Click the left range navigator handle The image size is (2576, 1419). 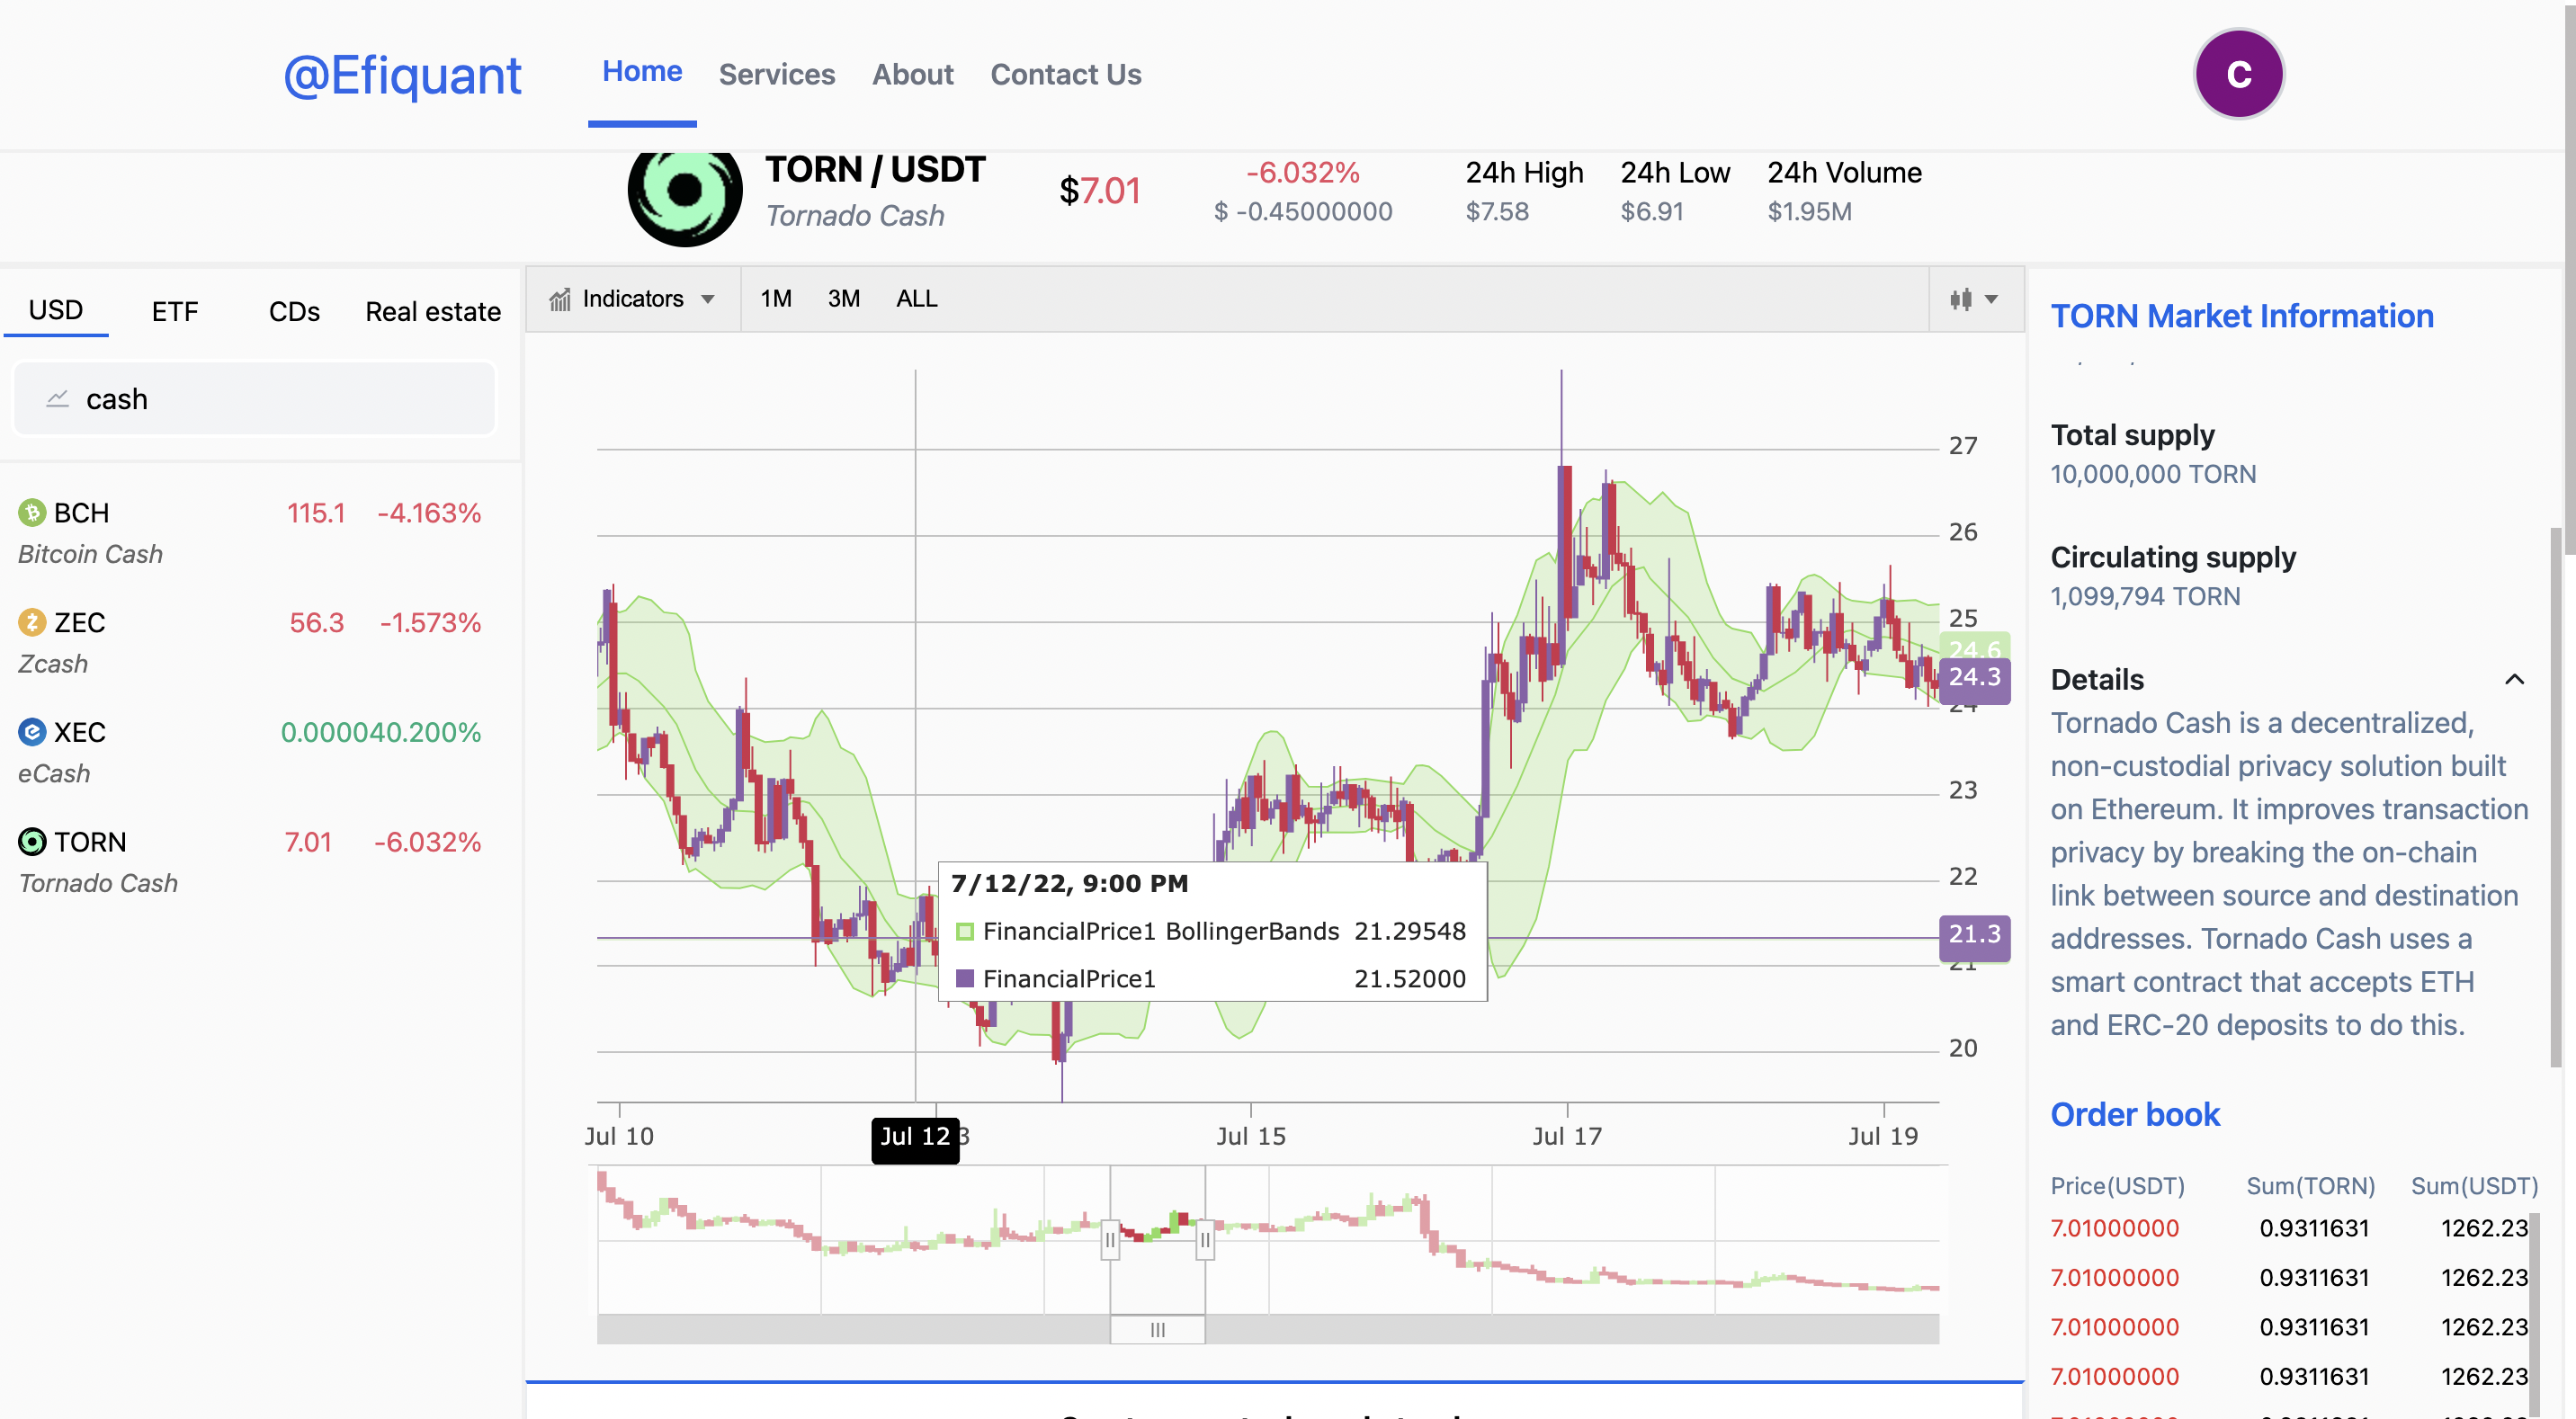1109,1240
